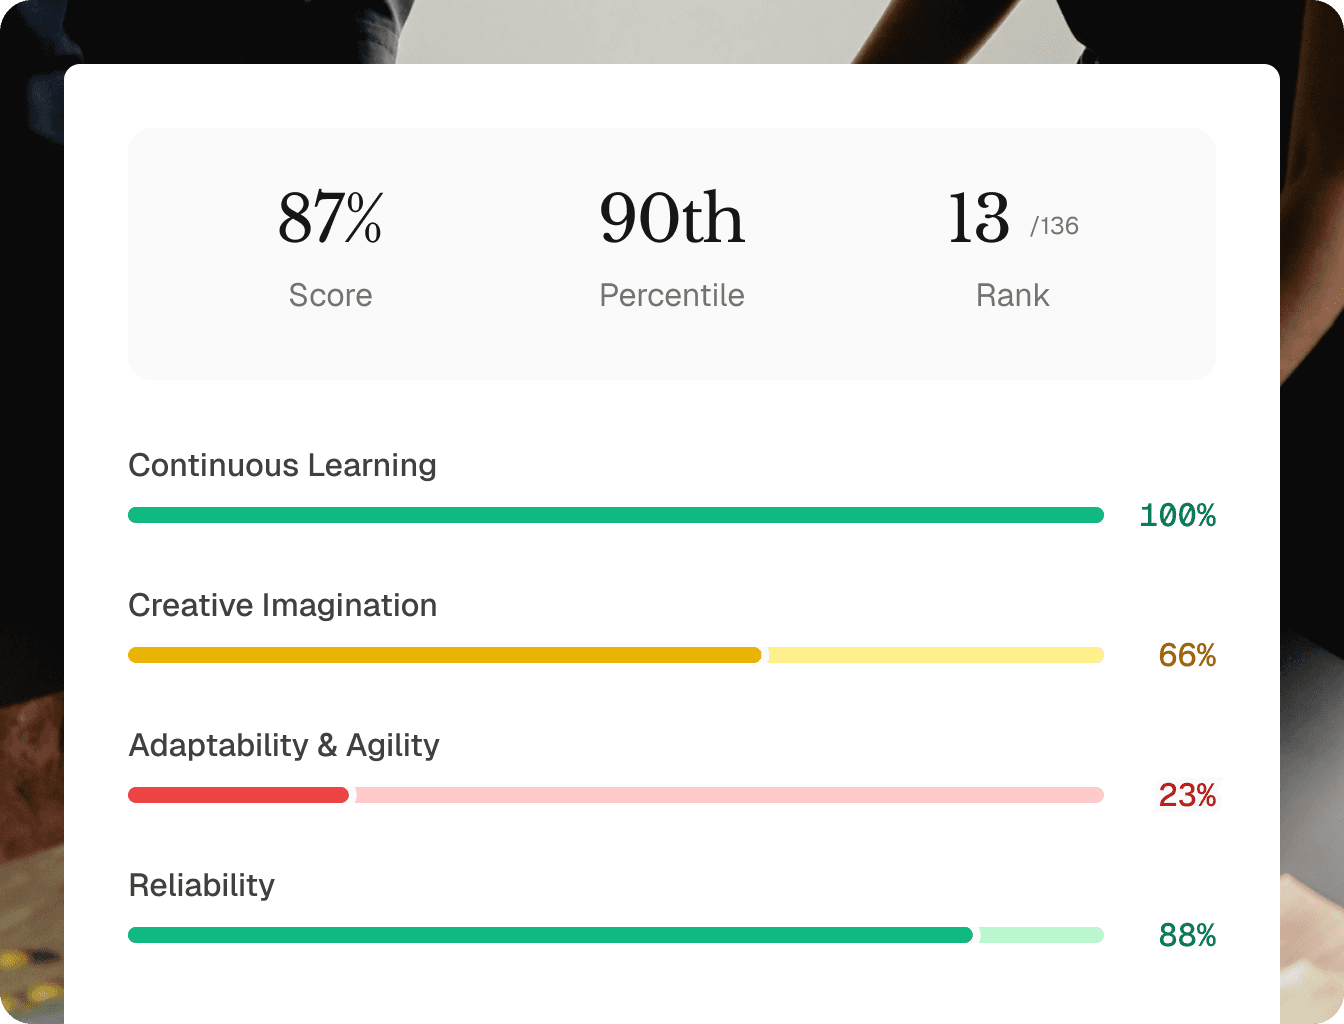1344x1024 pixels.
Task: Open the Creative Imagination skill heading
Action: point(282,605)
